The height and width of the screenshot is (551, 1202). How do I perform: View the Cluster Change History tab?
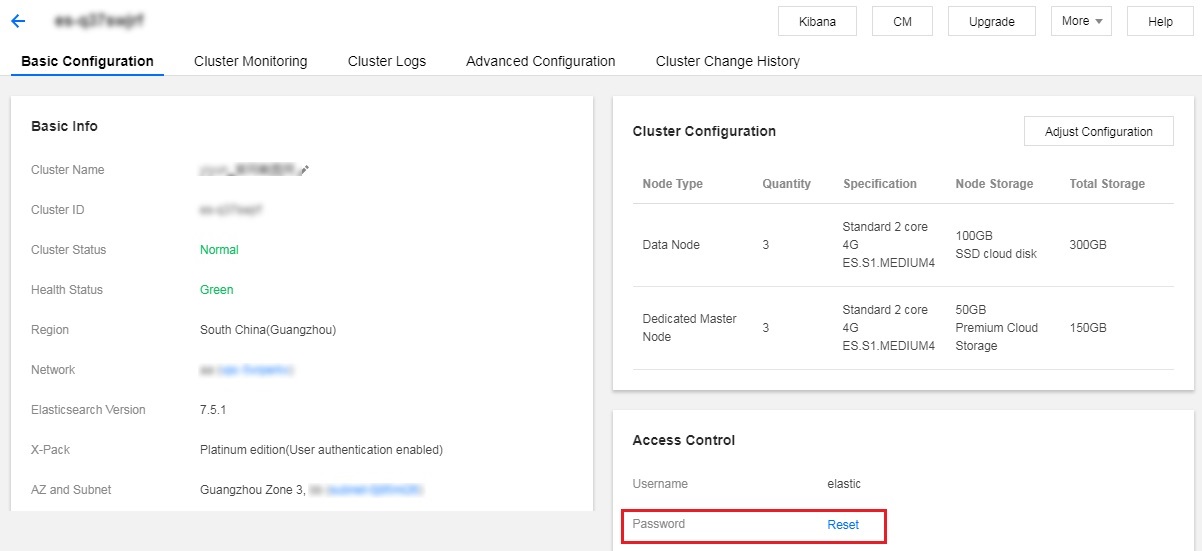(727, 61)
